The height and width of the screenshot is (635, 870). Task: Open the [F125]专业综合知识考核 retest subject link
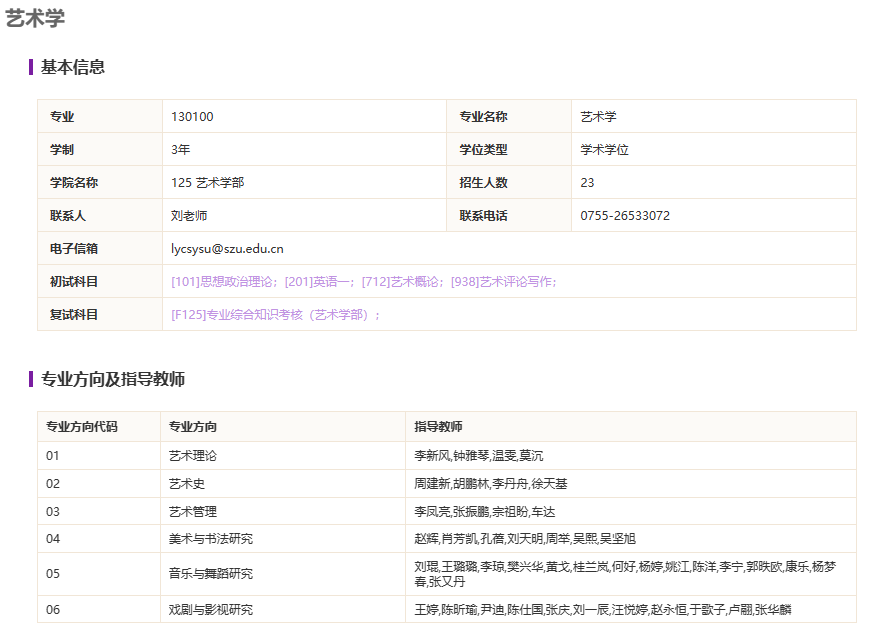(x=272, y=315)
